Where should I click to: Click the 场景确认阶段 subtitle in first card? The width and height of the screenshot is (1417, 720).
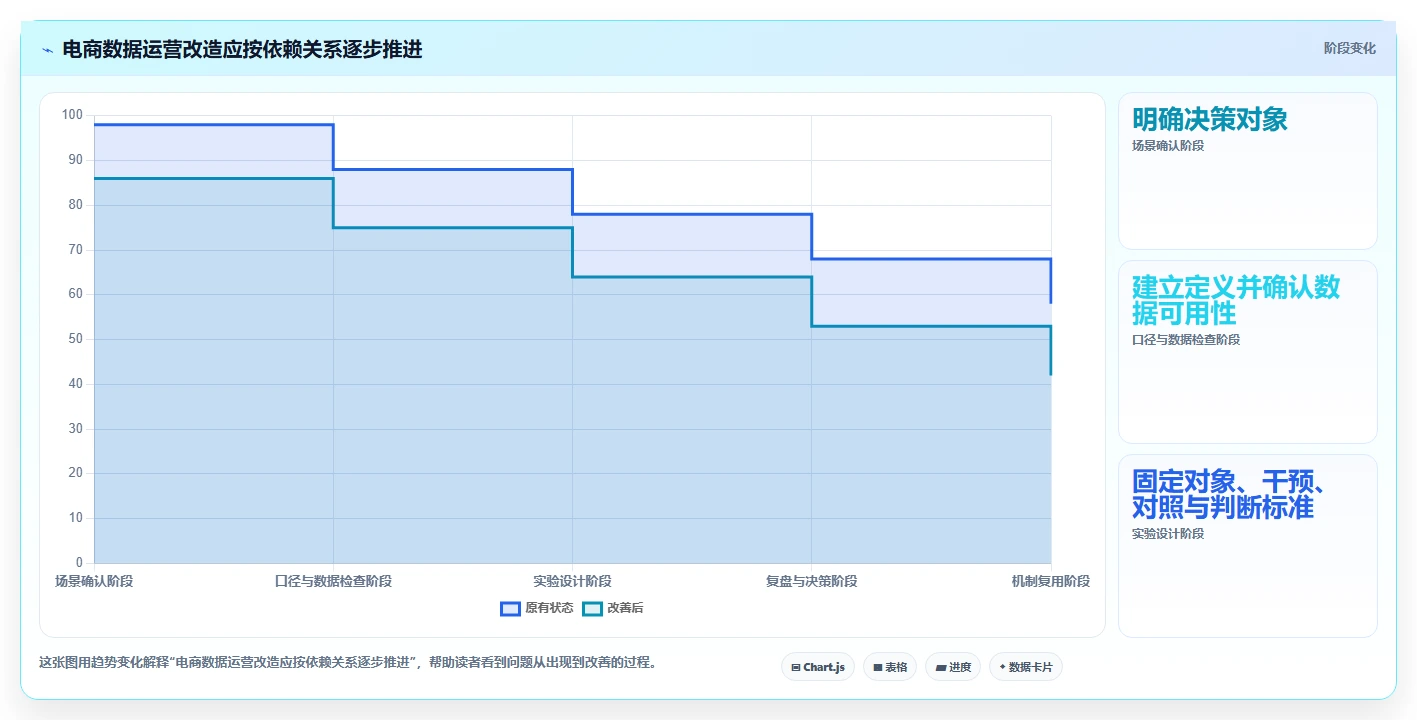point(1168,146)
